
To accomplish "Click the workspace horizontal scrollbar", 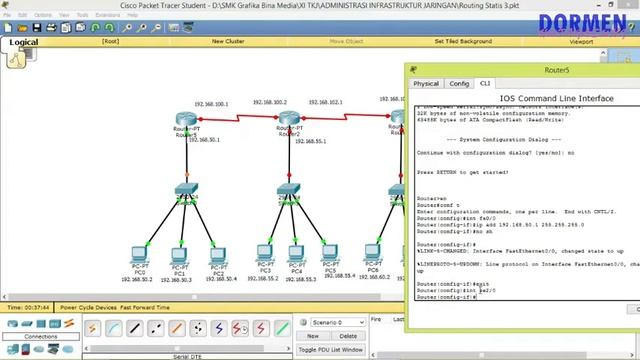I will (x=194, y=297).
